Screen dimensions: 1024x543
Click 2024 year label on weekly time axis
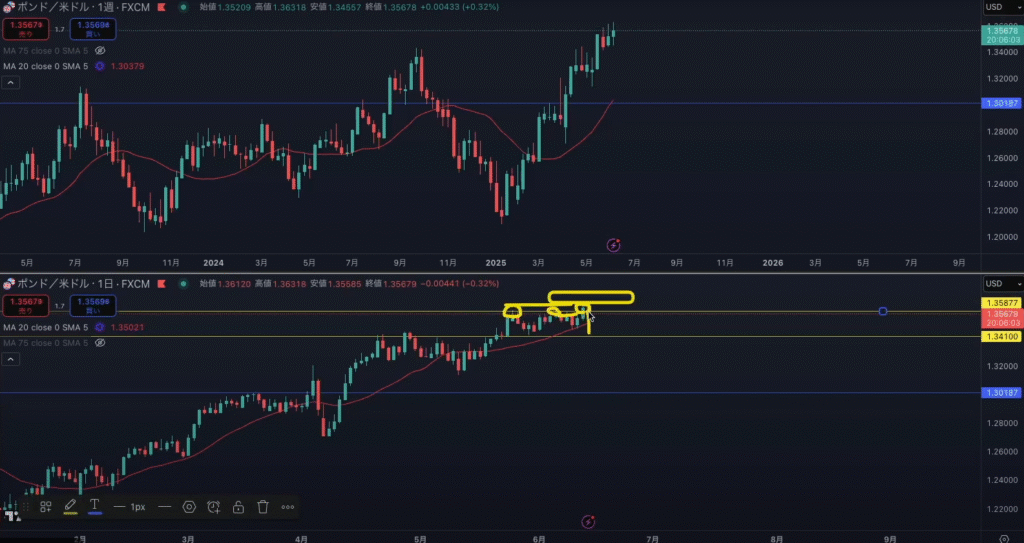click(214, 263)
